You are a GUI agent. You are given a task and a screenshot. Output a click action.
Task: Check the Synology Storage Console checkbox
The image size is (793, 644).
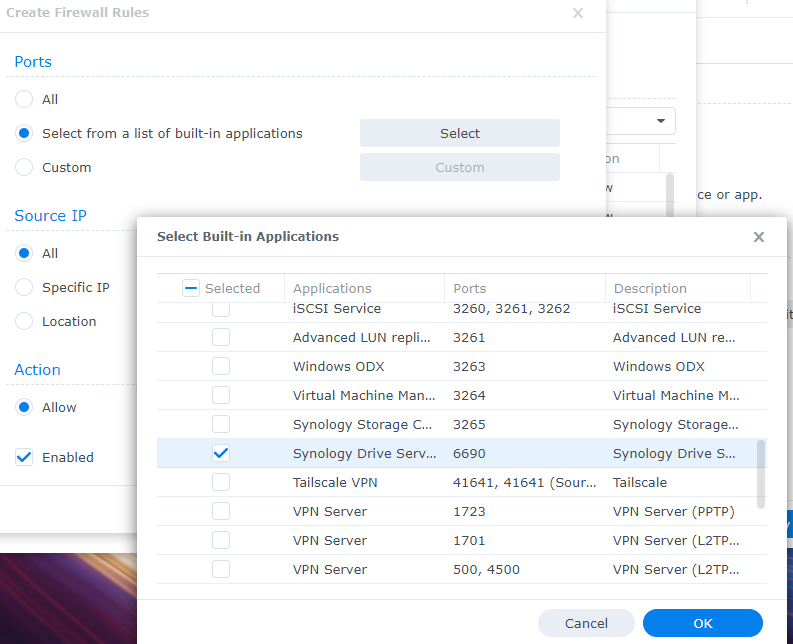pos(221,424)
